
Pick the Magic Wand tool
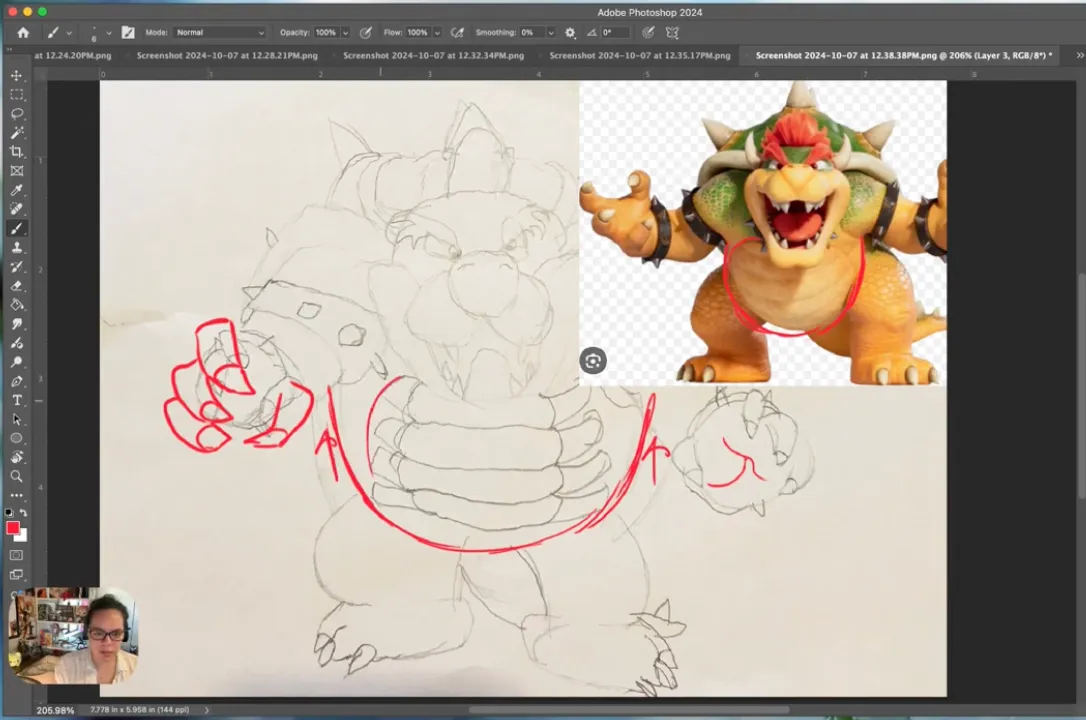click(17, 133)
